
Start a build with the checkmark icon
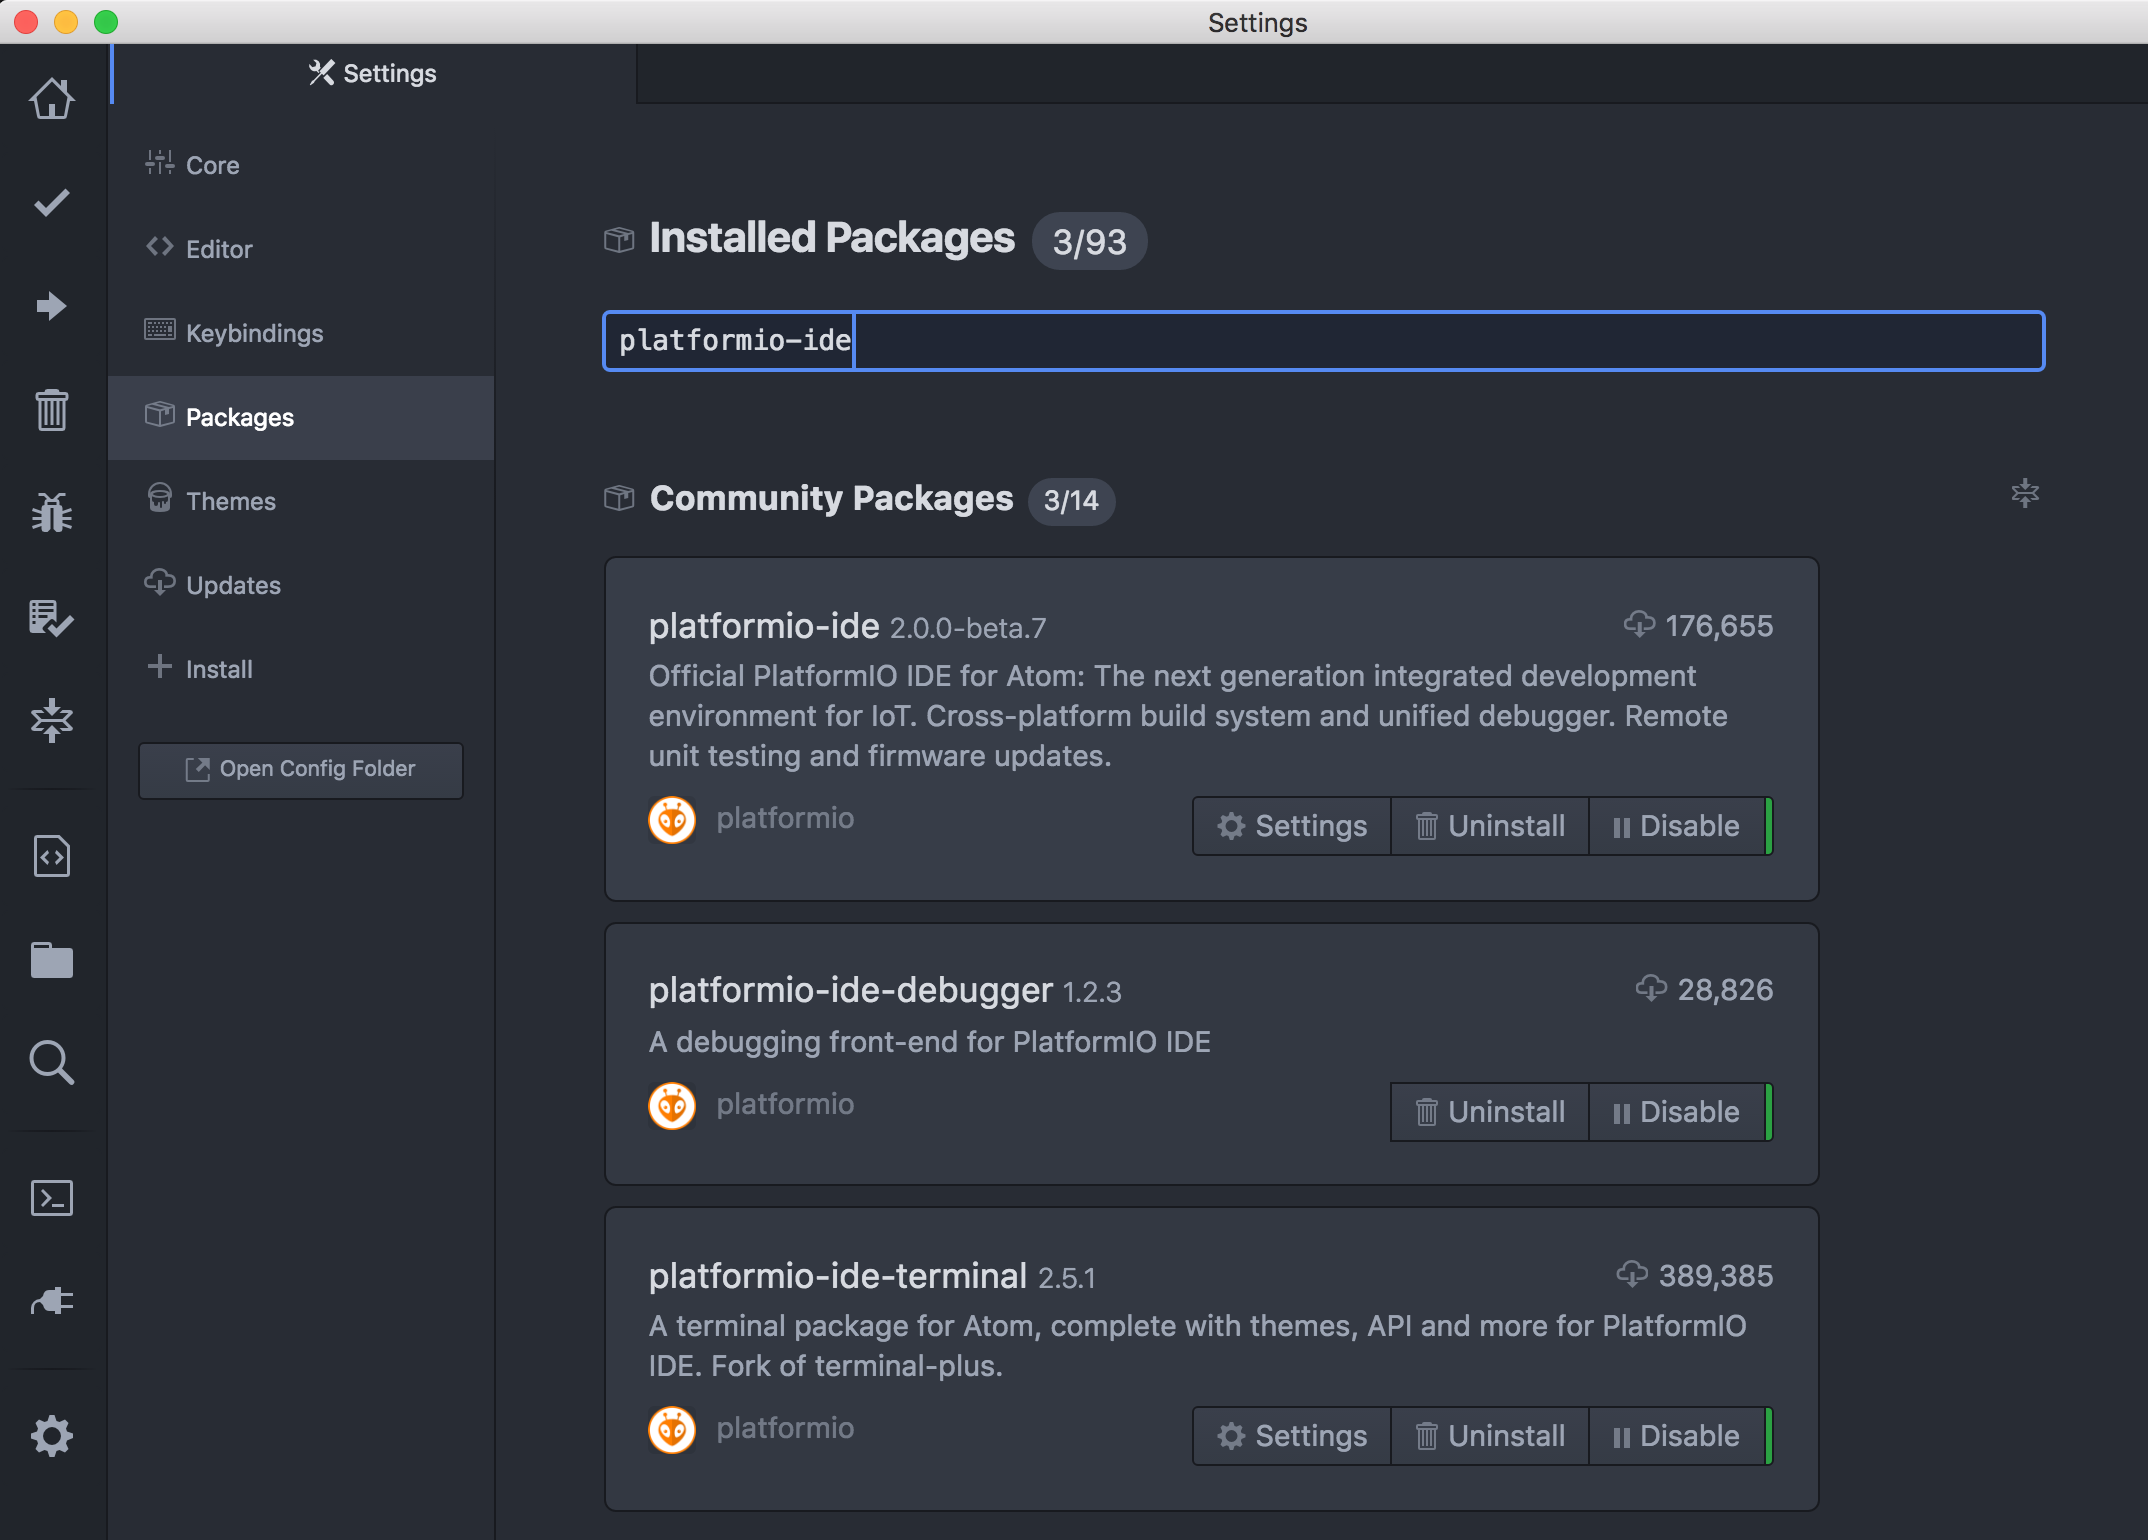pyautogui.click(x=52, y=203)
